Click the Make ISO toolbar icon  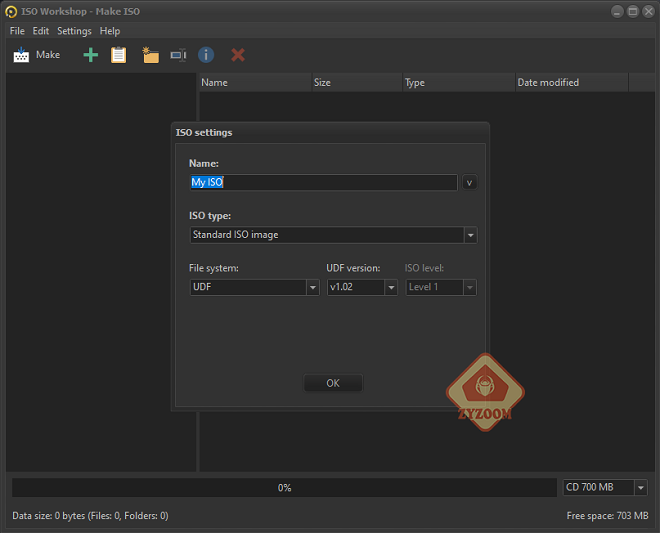click(21, 55)
